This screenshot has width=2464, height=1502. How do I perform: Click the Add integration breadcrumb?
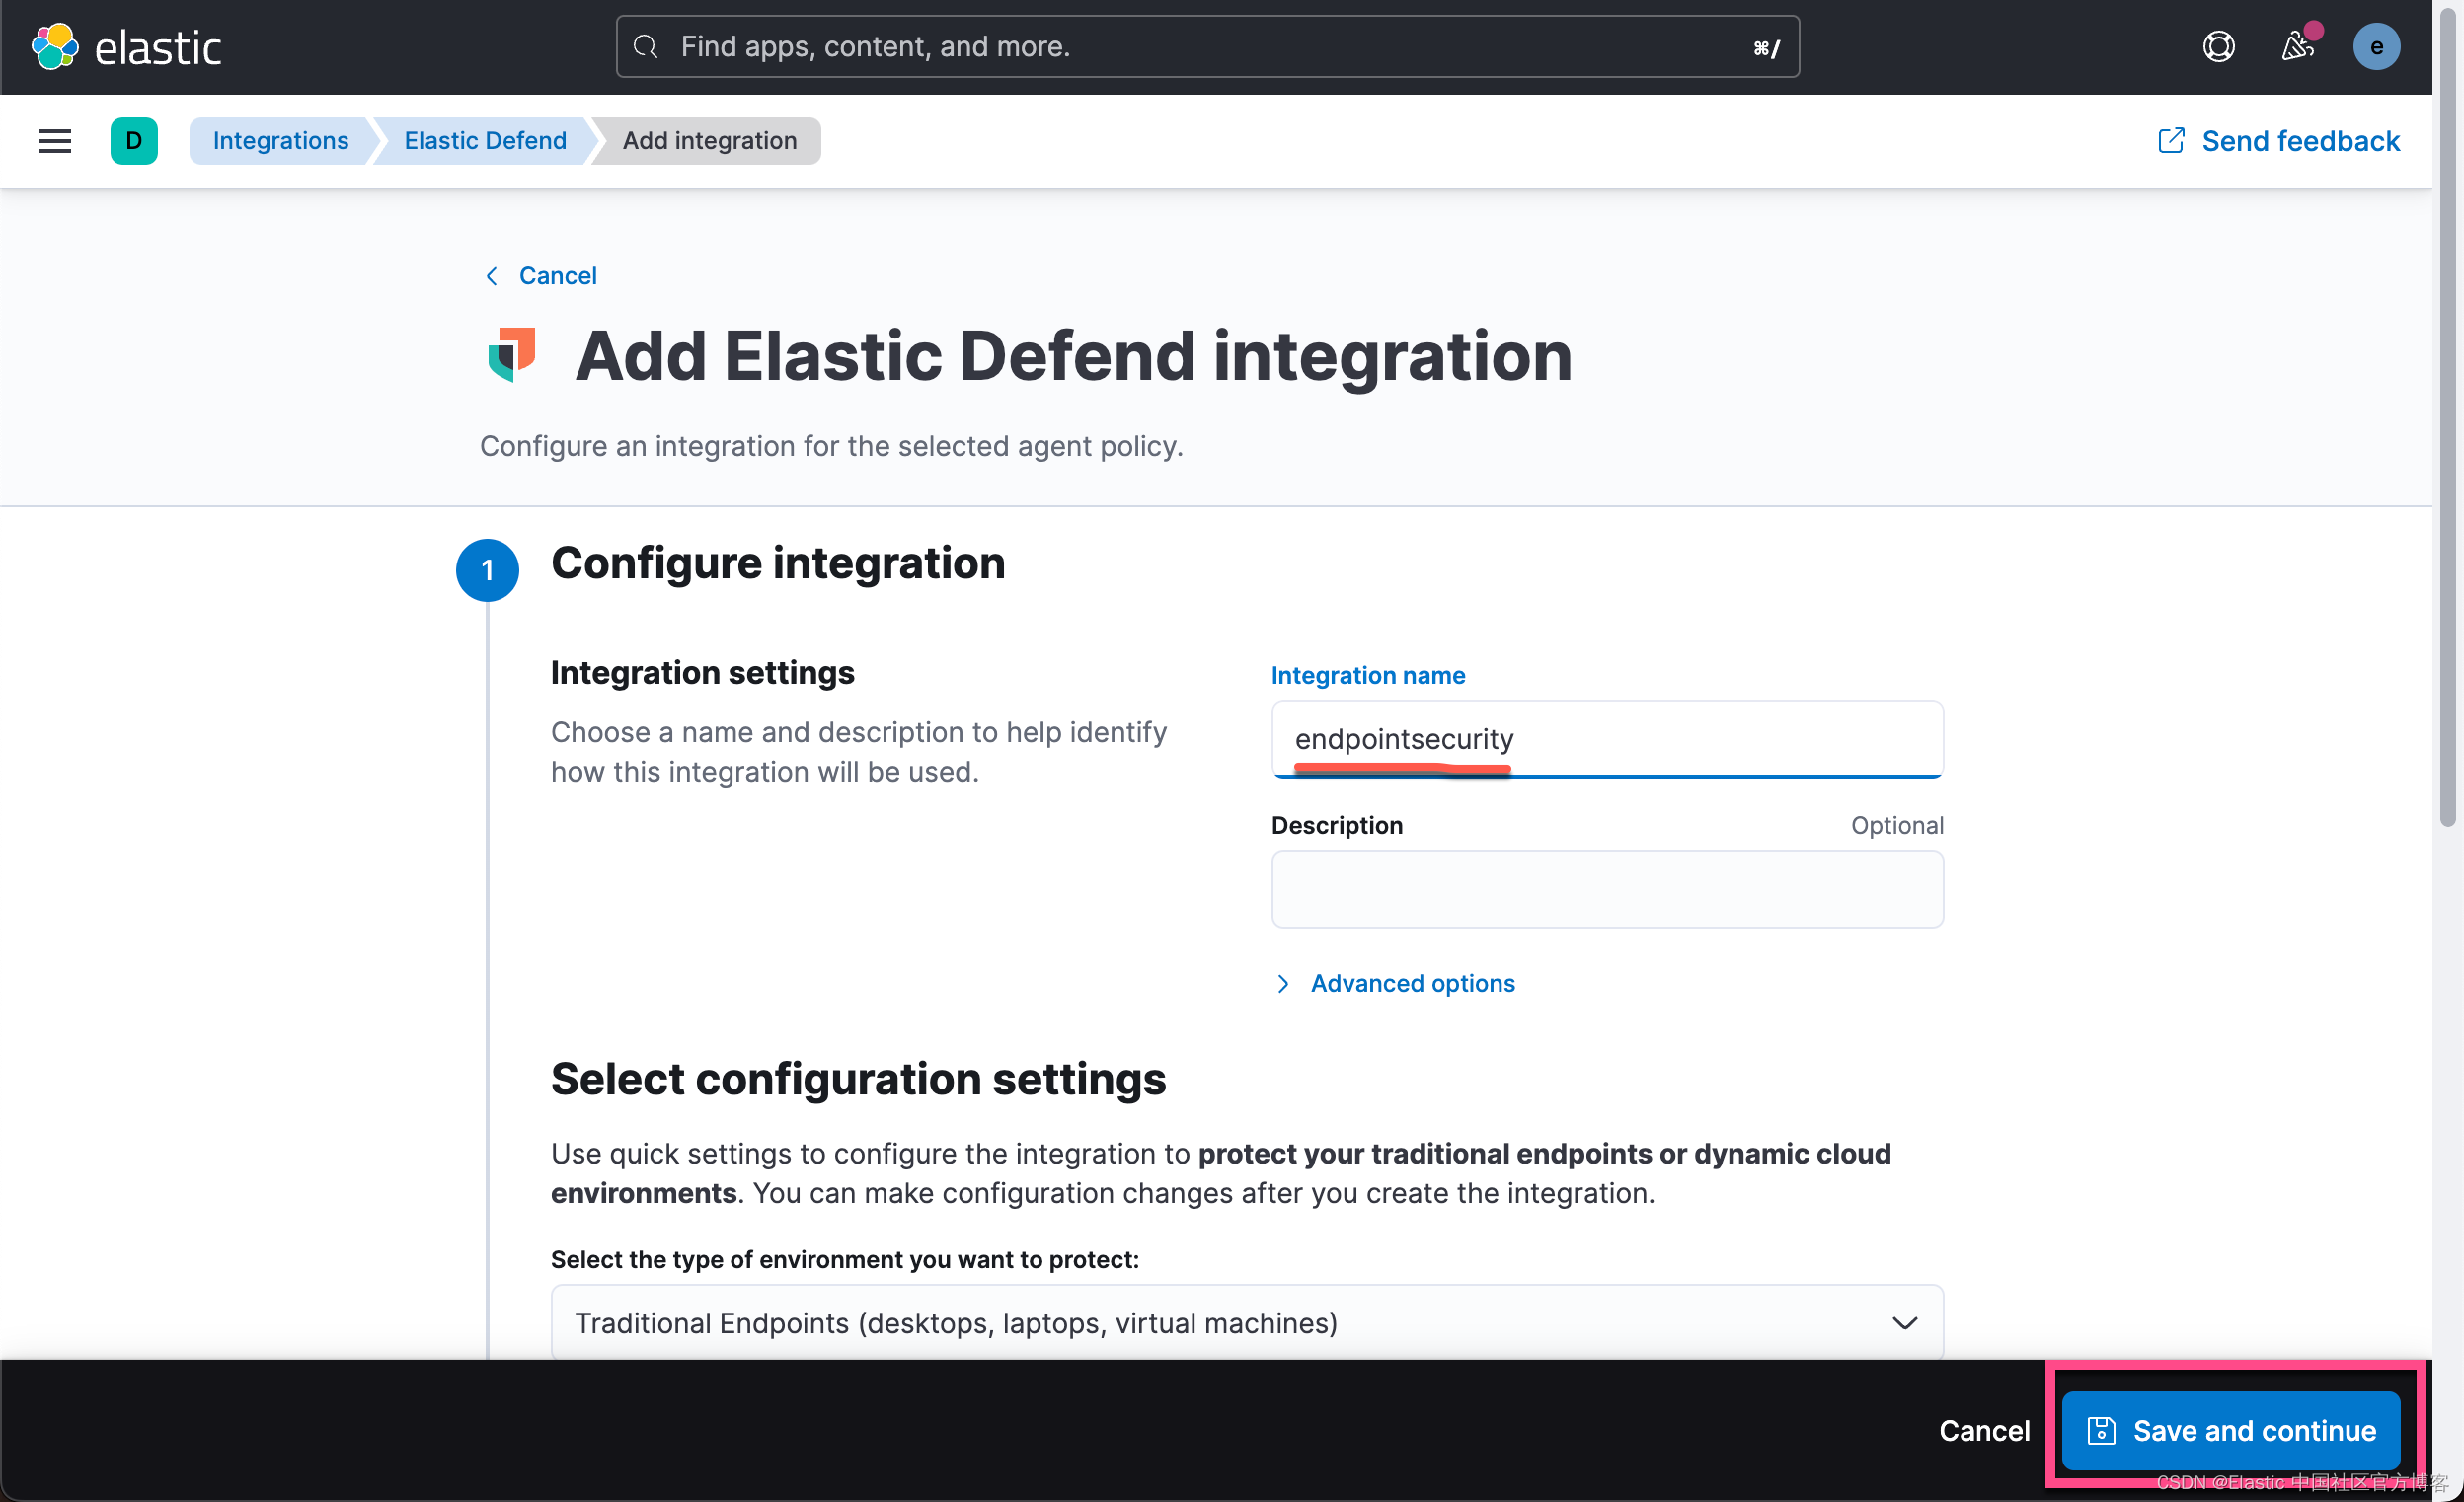[709, 141]
